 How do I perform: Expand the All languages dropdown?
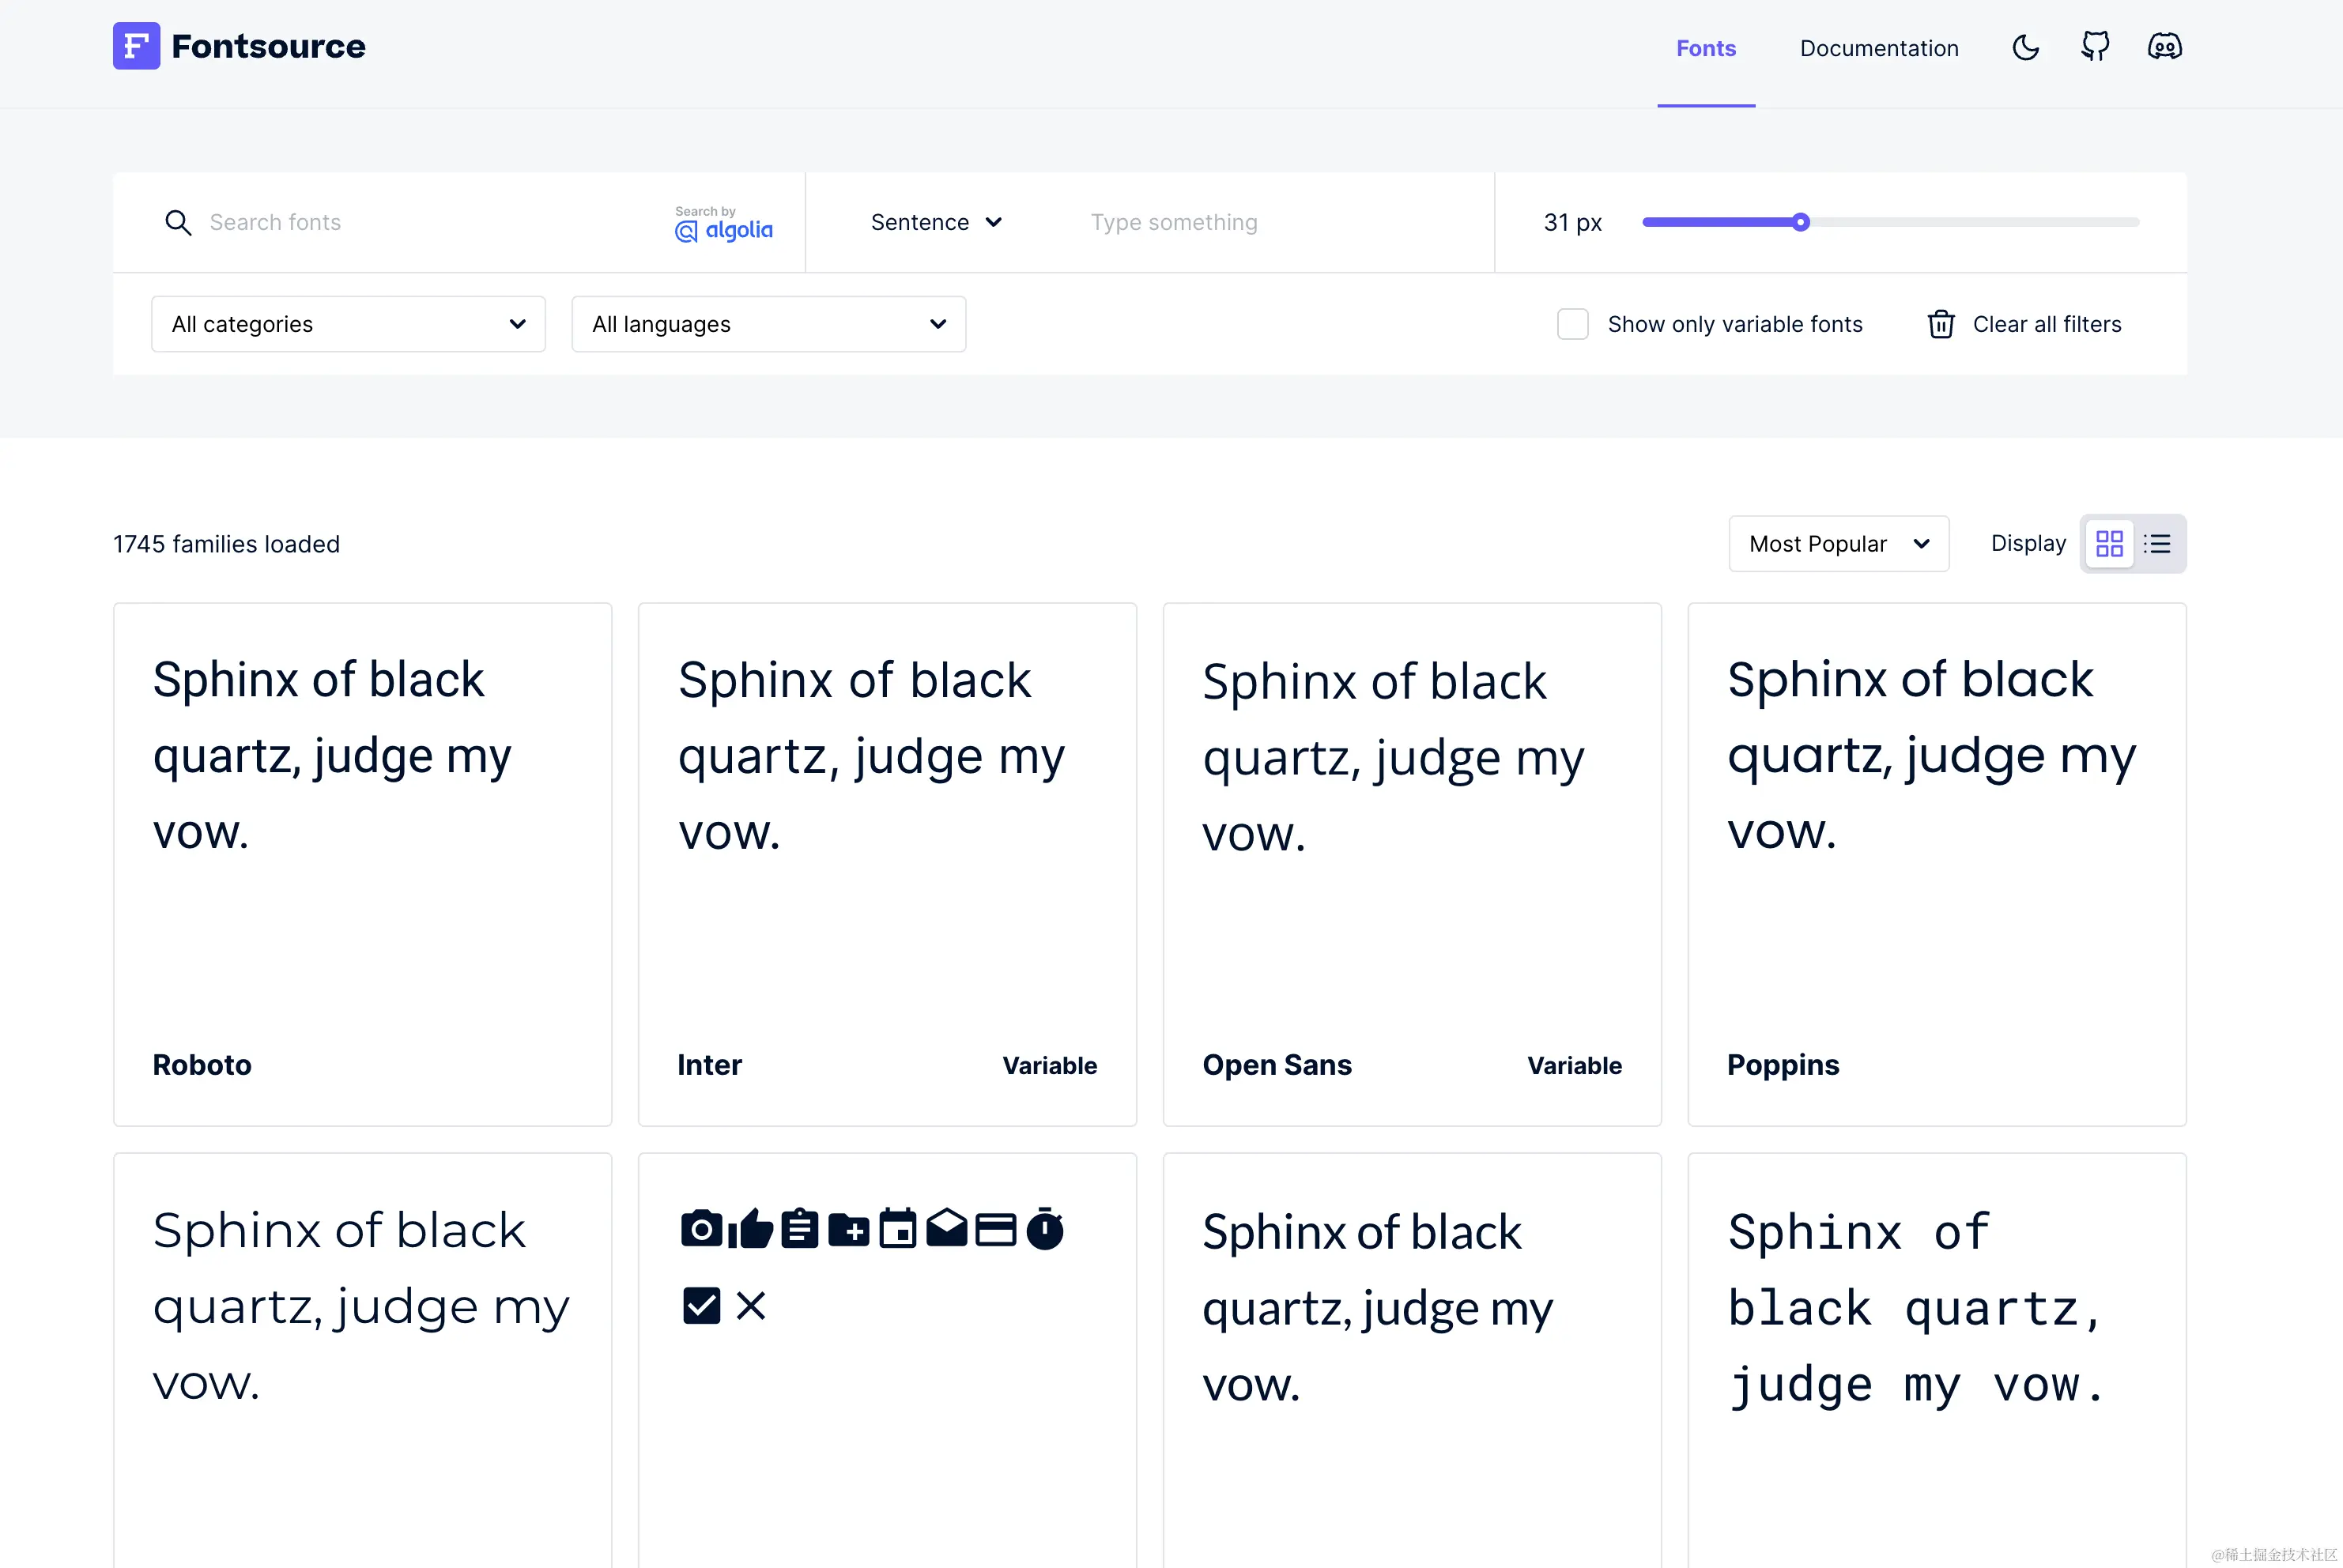pyautogui.click(x=768, y=324)
